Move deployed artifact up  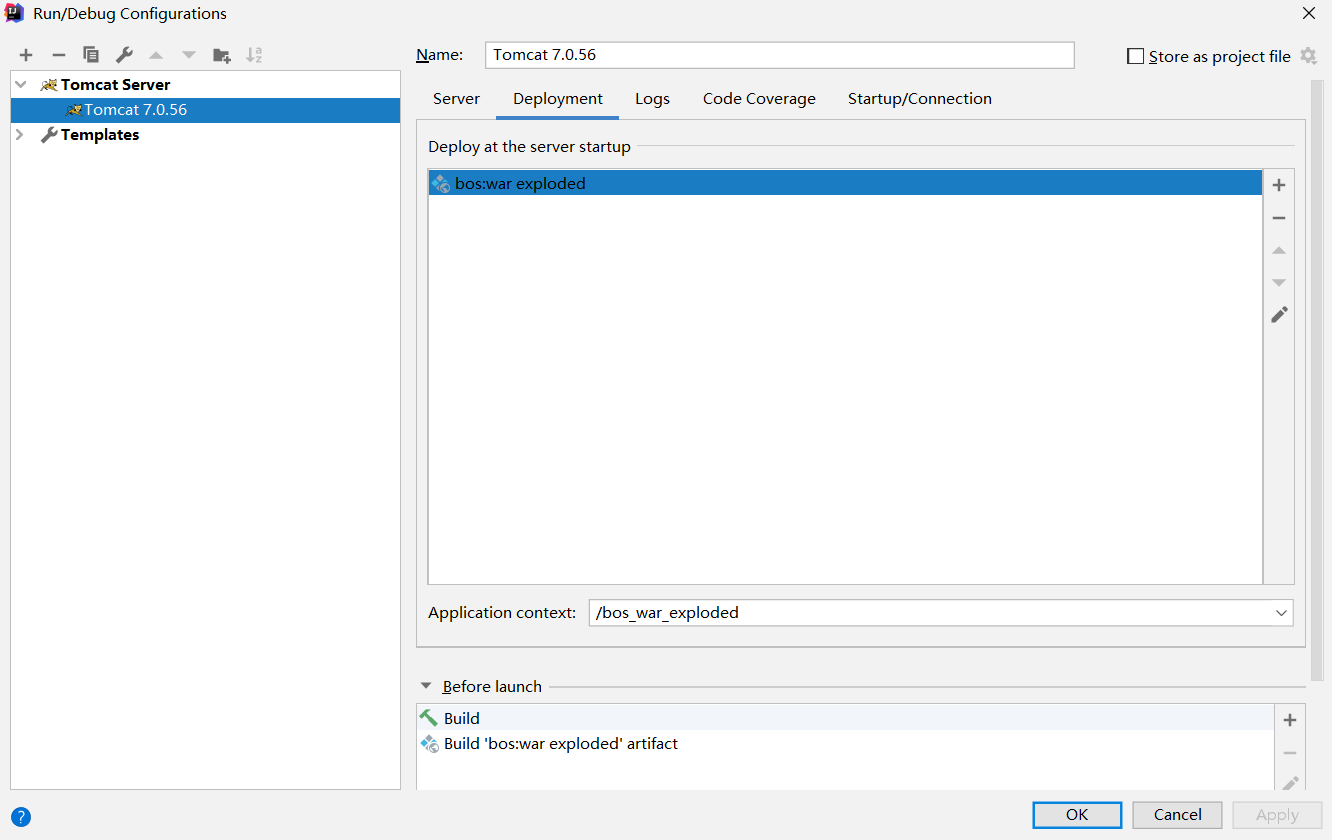pyautogui.click(x=1279, y=251)
